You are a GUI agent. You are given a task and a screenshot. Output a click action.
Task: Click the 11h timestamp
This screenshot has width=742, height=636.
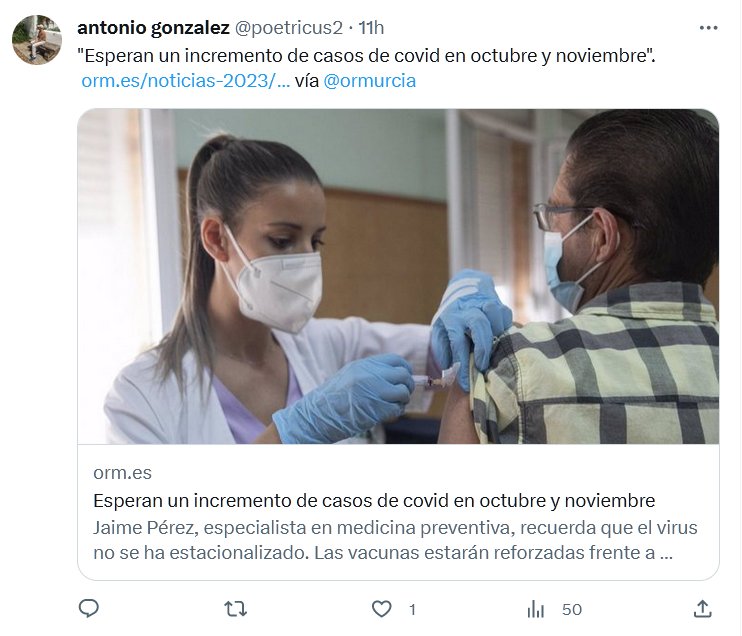point(371,28)
